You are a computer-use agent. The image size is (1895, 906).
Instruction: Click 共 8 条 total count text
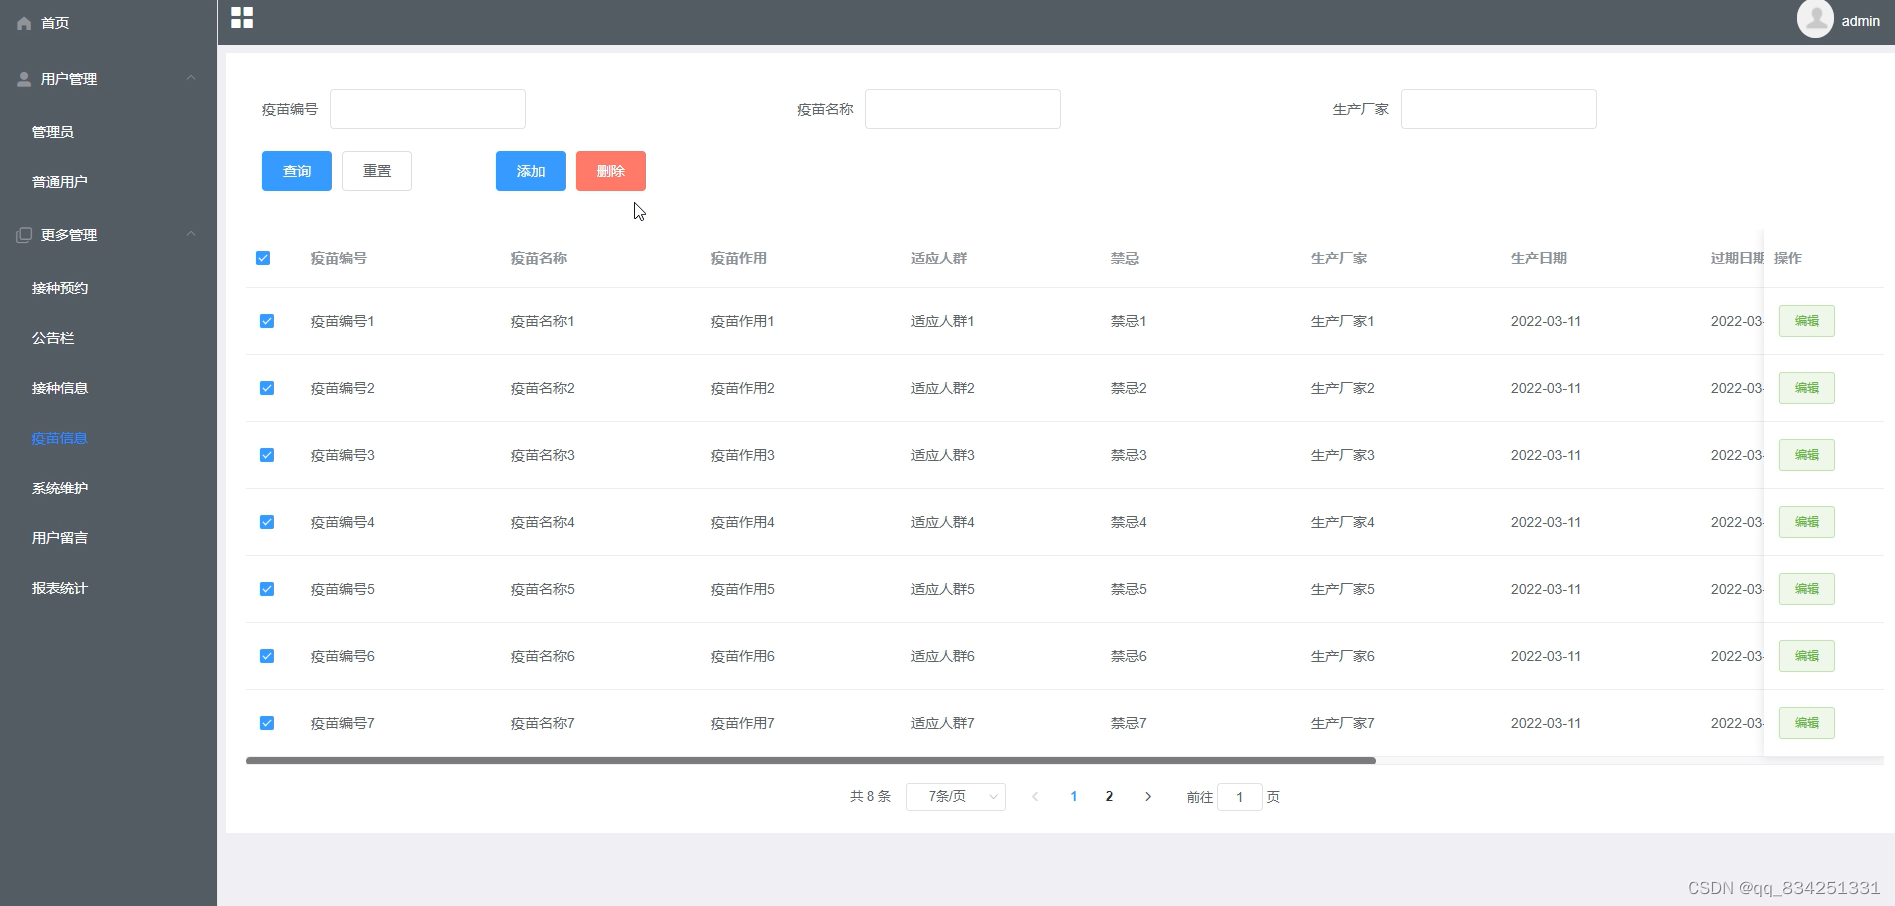[870, 797]
